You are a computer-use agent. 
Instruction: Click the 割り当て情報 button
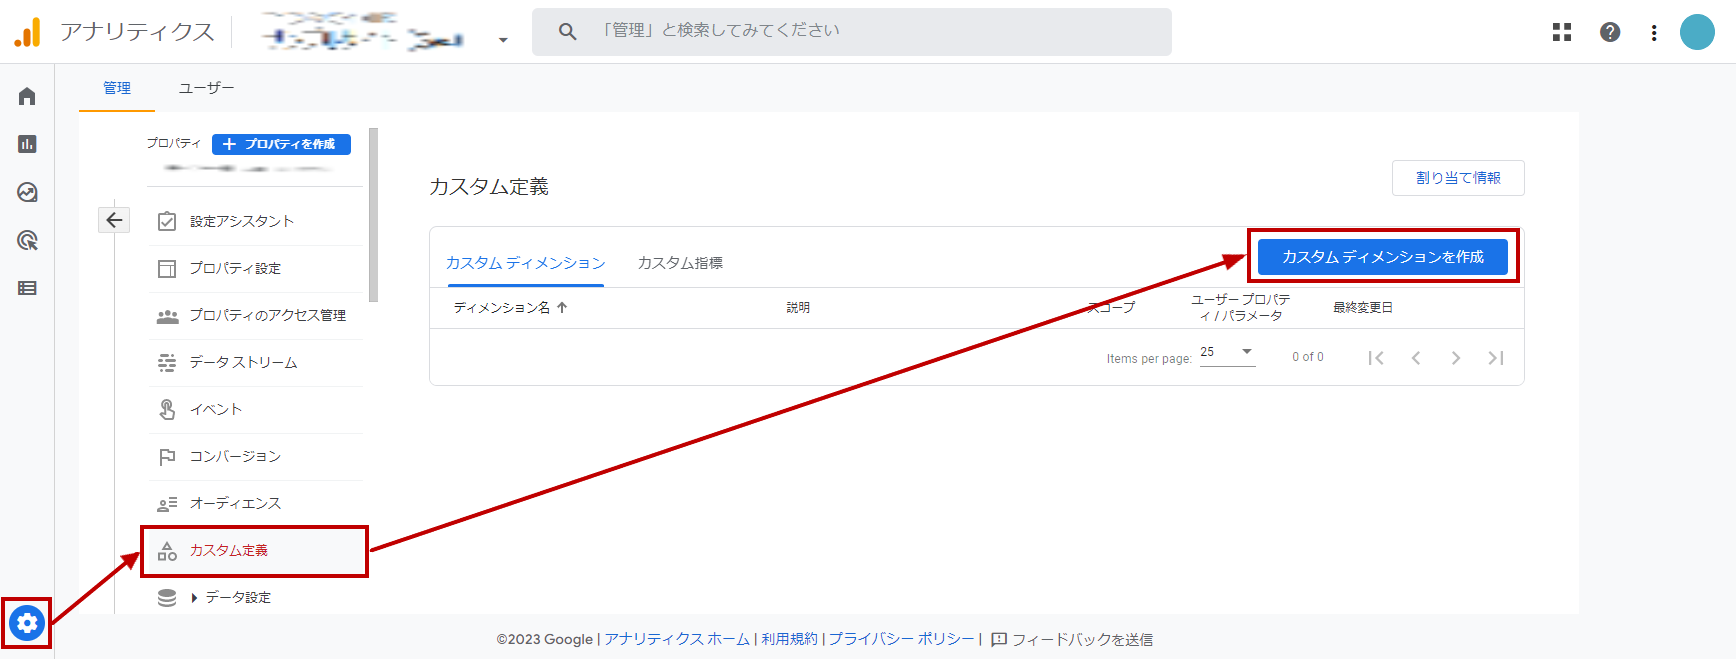click(1457, 178)
